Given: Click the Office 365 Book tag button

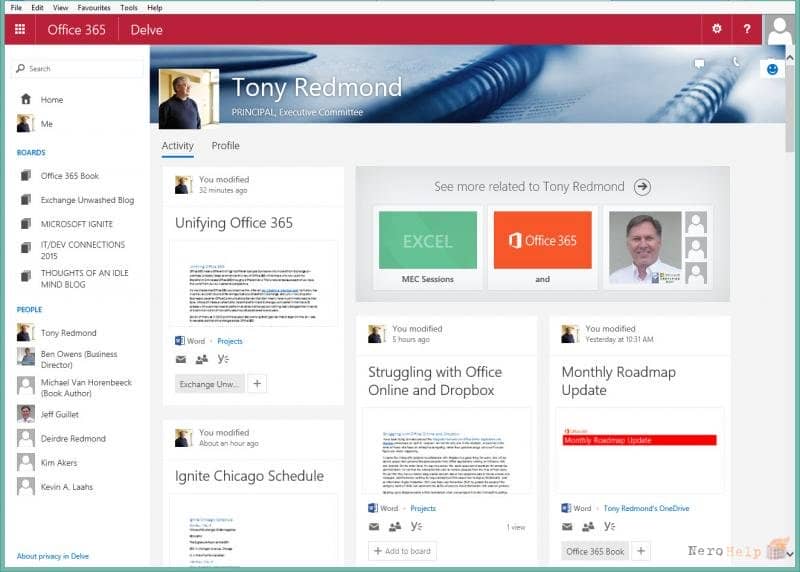Looking at the screenshot, I should point(595,552).
